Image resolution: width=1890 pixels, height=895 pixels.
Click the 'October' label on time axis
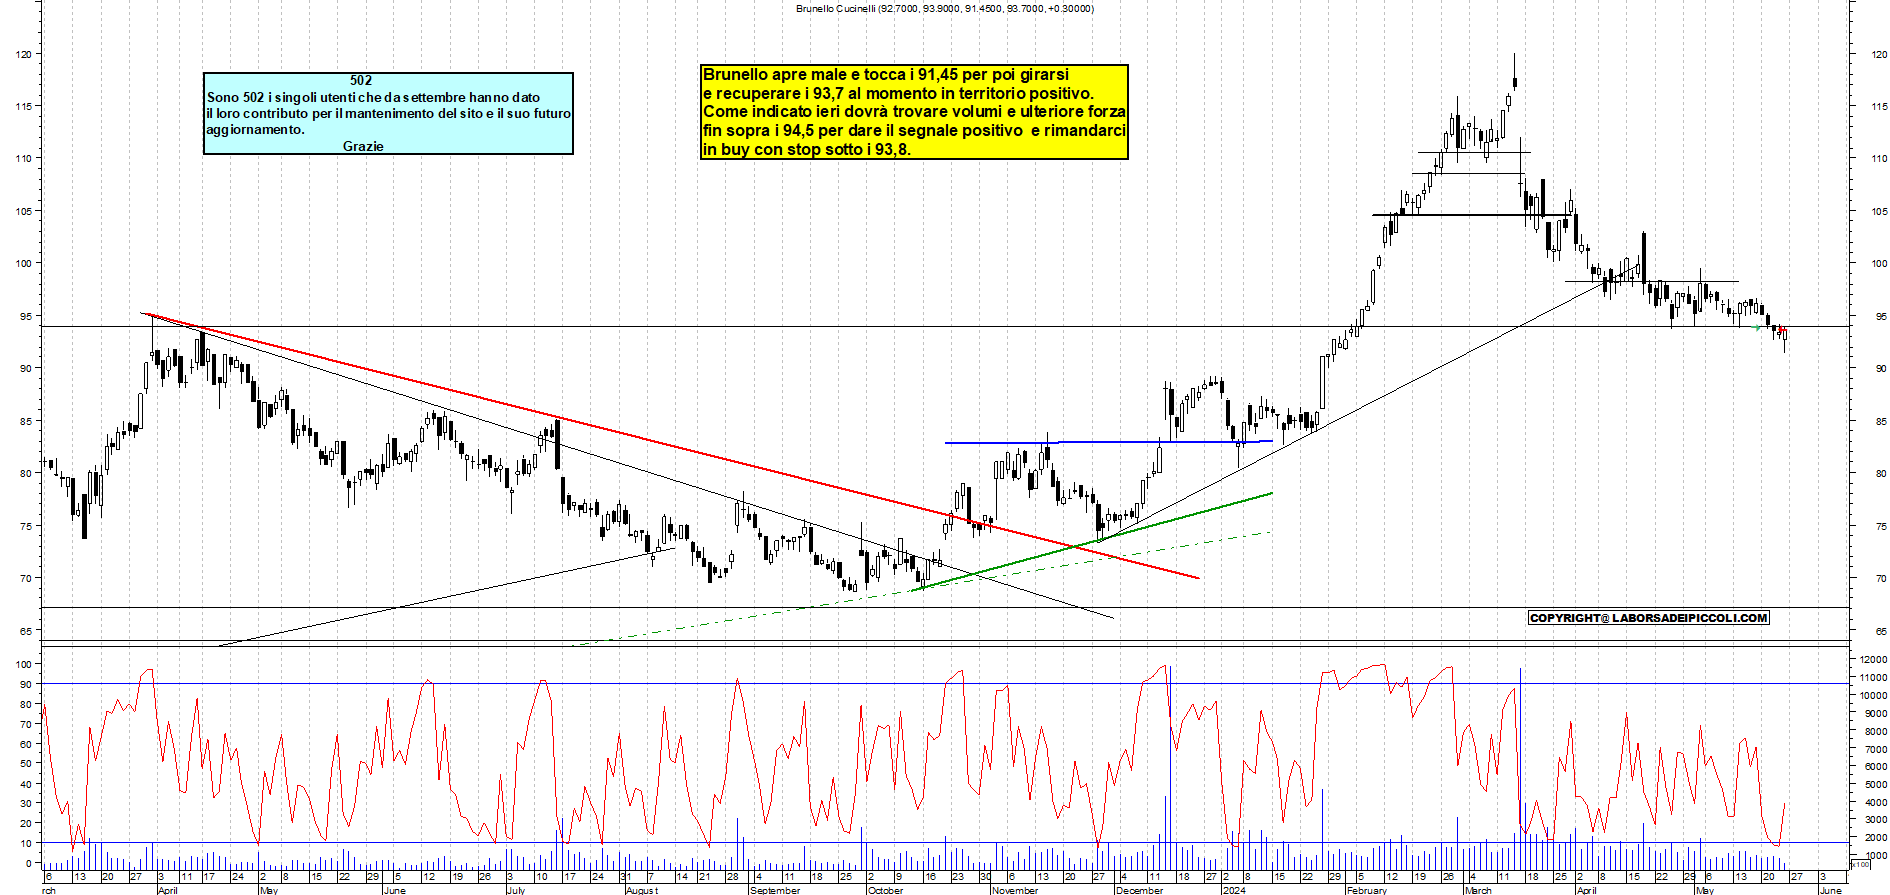tap(886, 890)
